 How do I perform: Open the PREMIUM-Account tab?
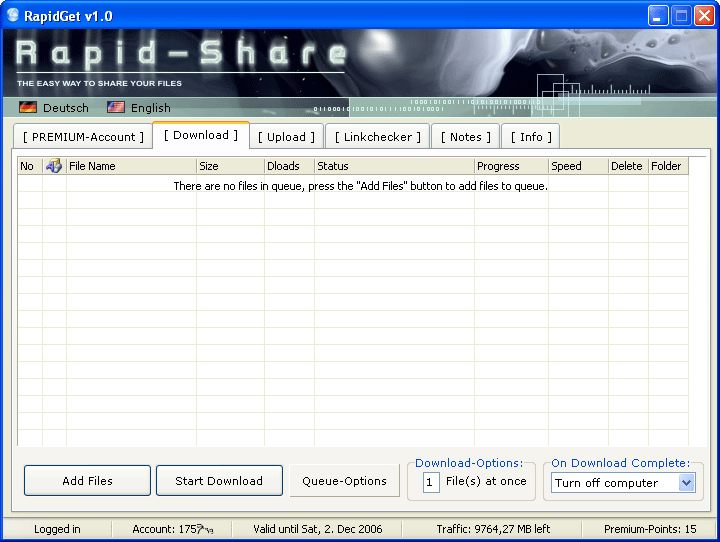[x=83, y=137]
